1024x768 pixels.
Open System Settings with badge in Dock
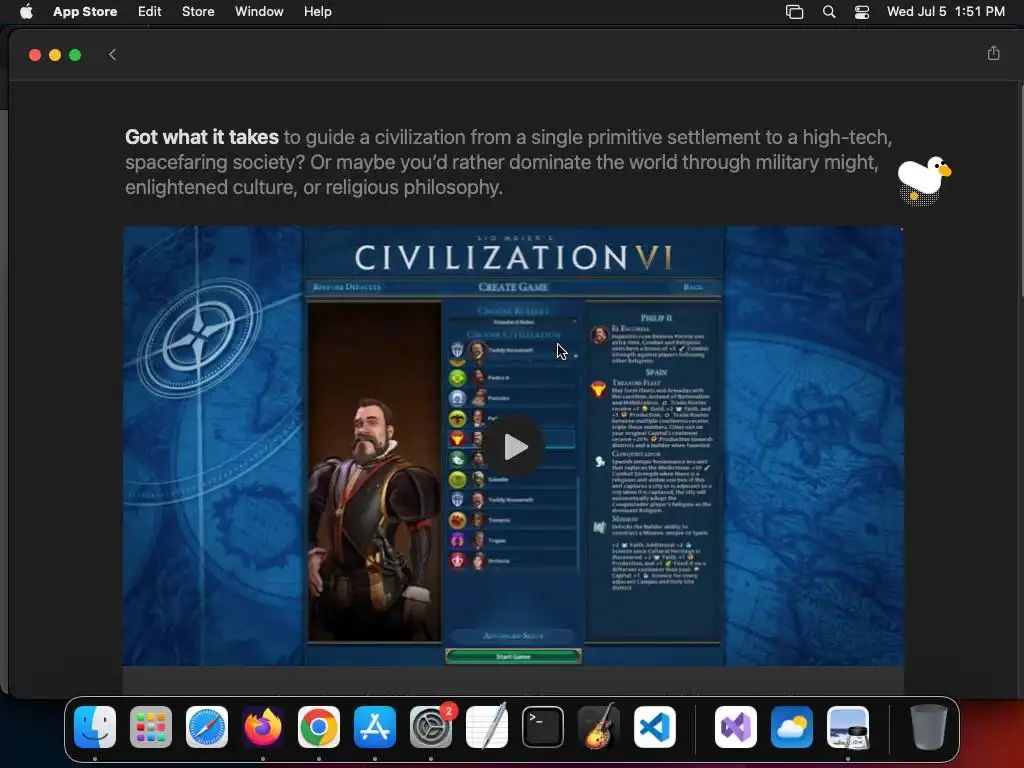431,727
